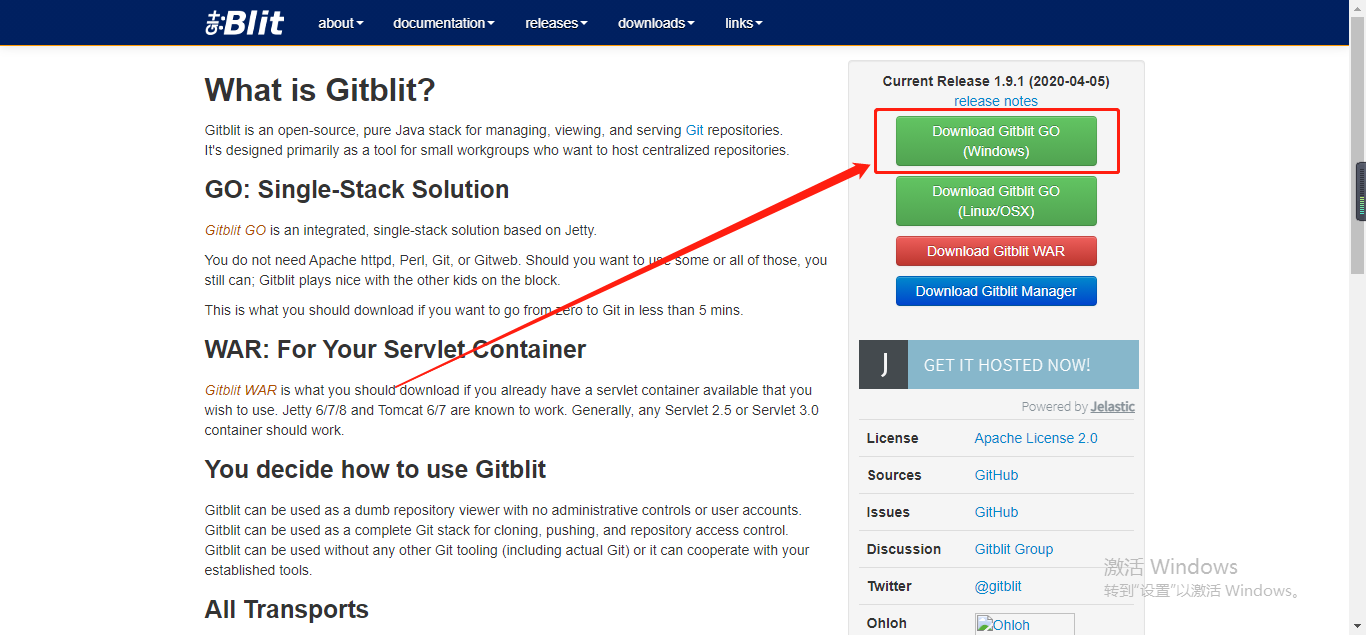Viewport: 1366px width, 635px height.
Task: Click the Ohloh badge image
Action: pos(1025,624)
